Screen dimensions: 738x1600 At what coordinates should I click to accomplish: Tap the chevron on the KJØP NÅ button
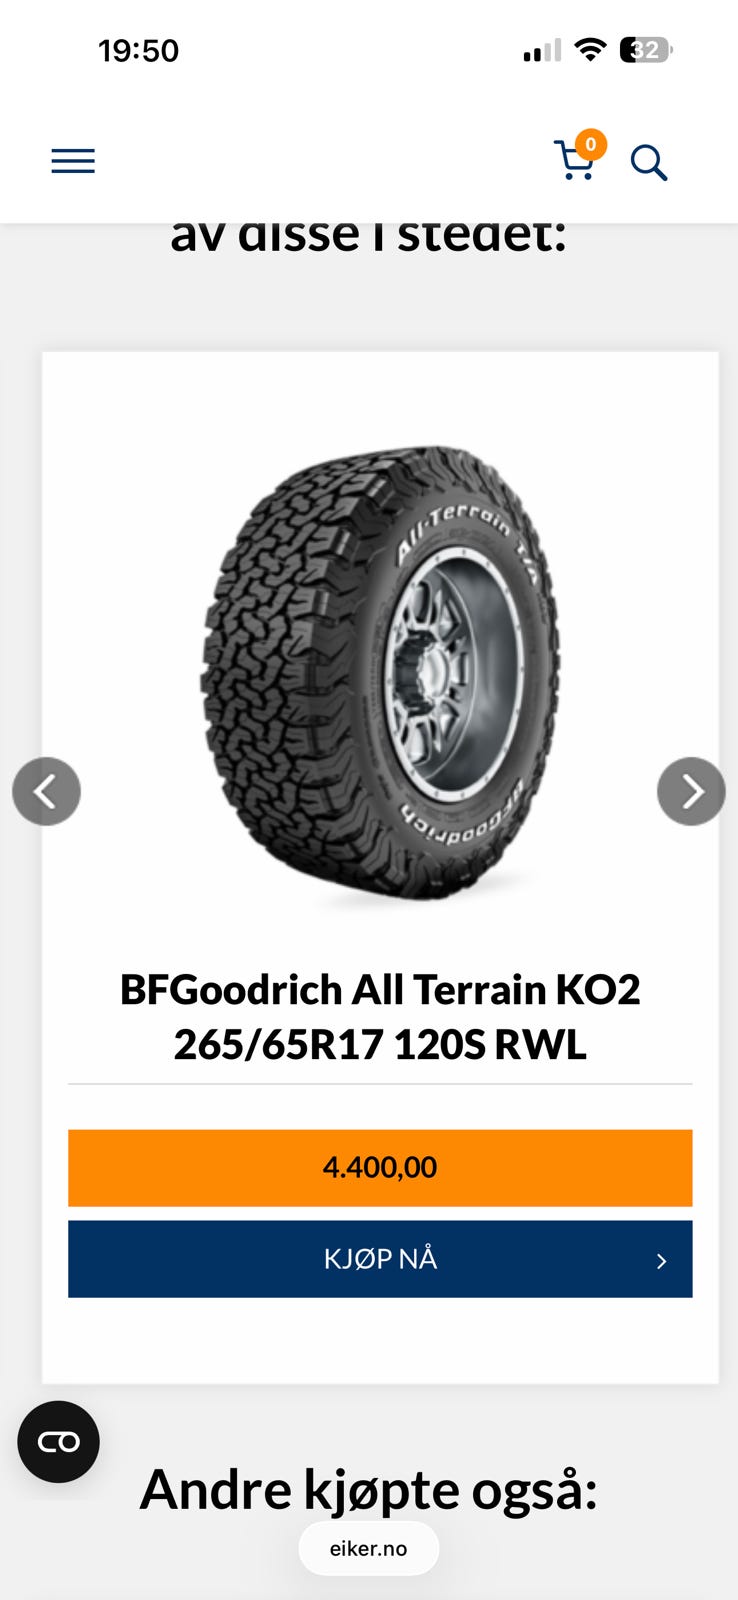(x=661, y=1261)
